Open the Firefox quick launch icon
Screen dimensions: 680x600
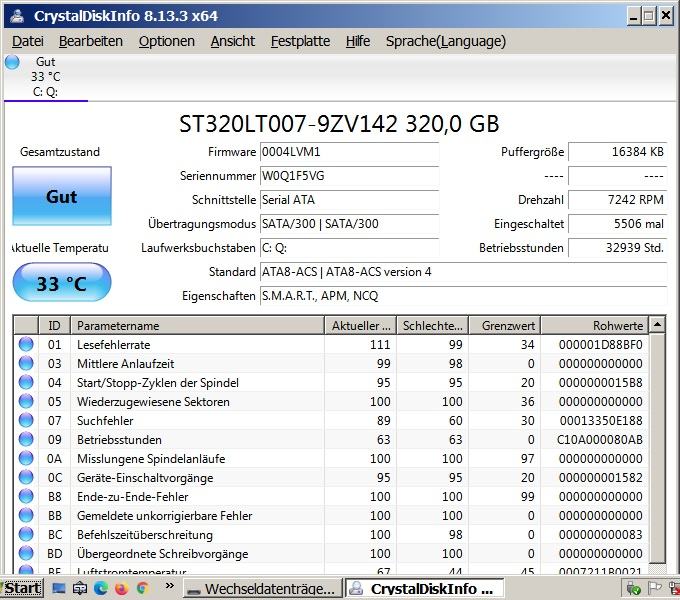121,588
